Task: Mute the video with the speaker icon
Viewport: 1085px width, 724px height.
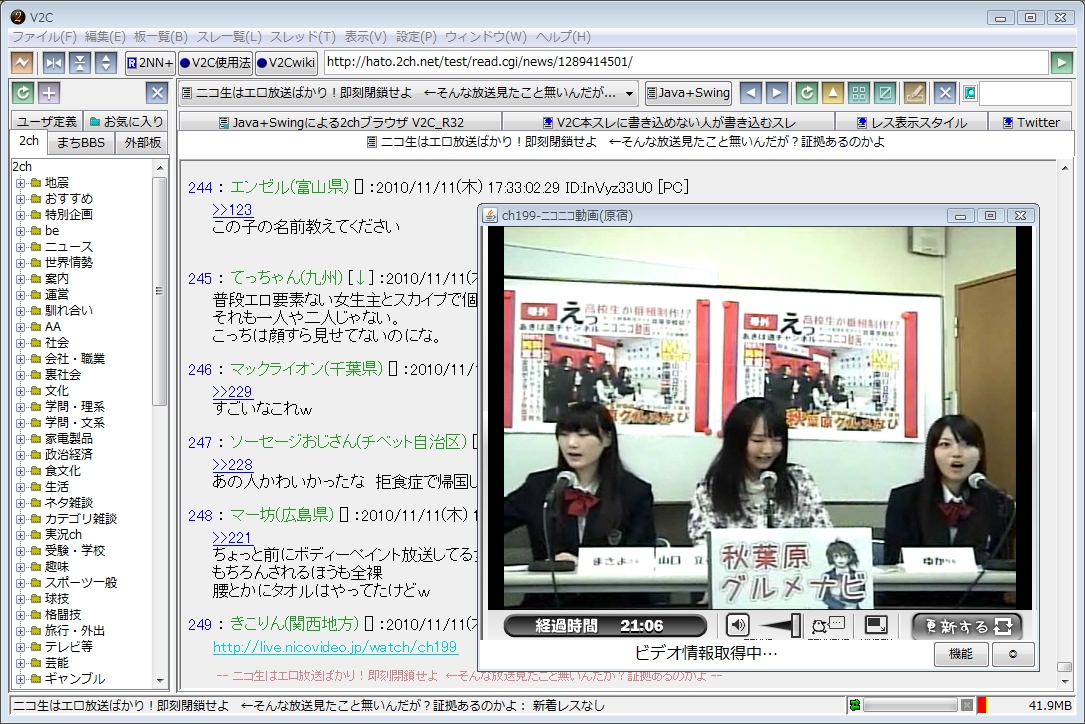Action: (x=738, y=626)
